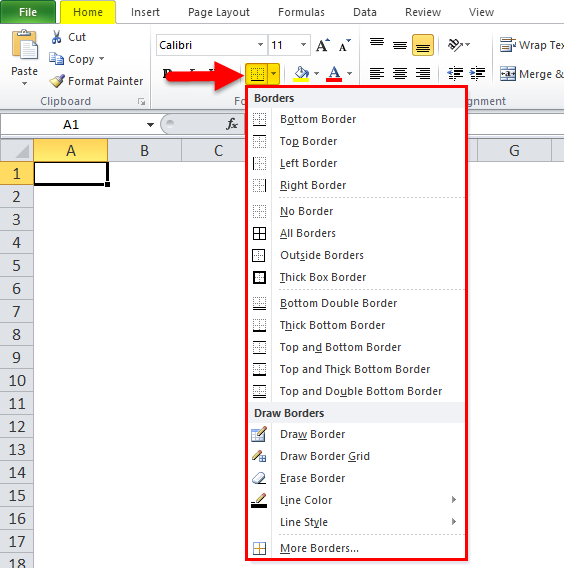Choose Right Border option

coord(357,185)
